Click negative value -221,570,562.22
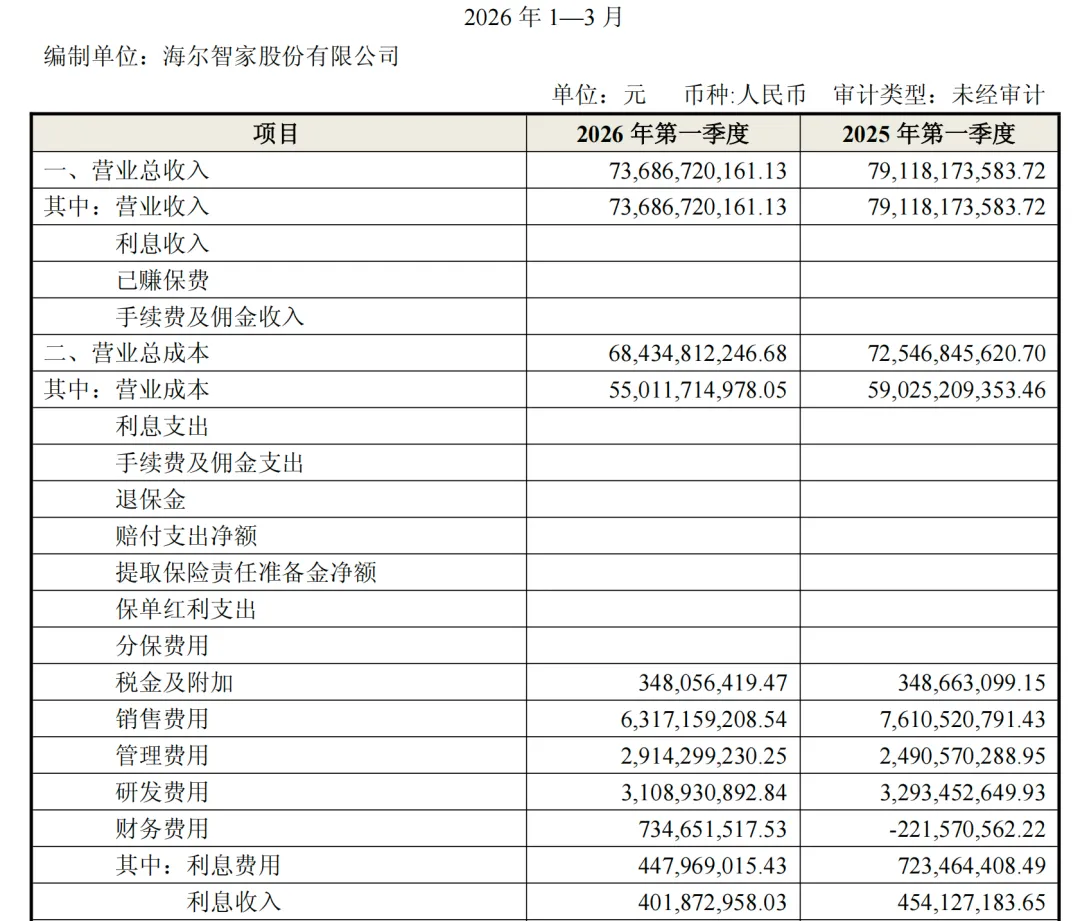1080x921 pixels. coord(968,829)
